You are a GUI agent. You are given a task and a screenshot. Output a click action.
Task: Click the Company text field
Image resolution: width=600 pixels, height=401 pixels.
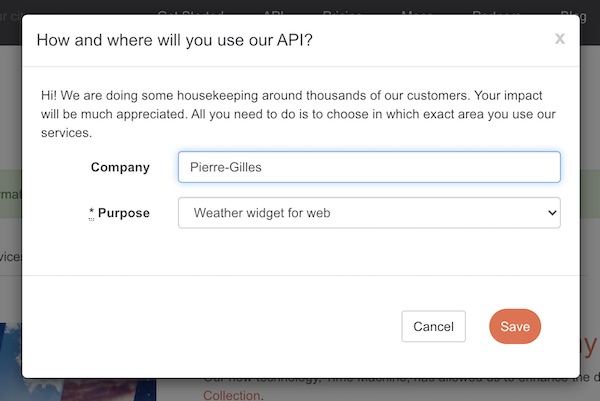coord(368,167)
